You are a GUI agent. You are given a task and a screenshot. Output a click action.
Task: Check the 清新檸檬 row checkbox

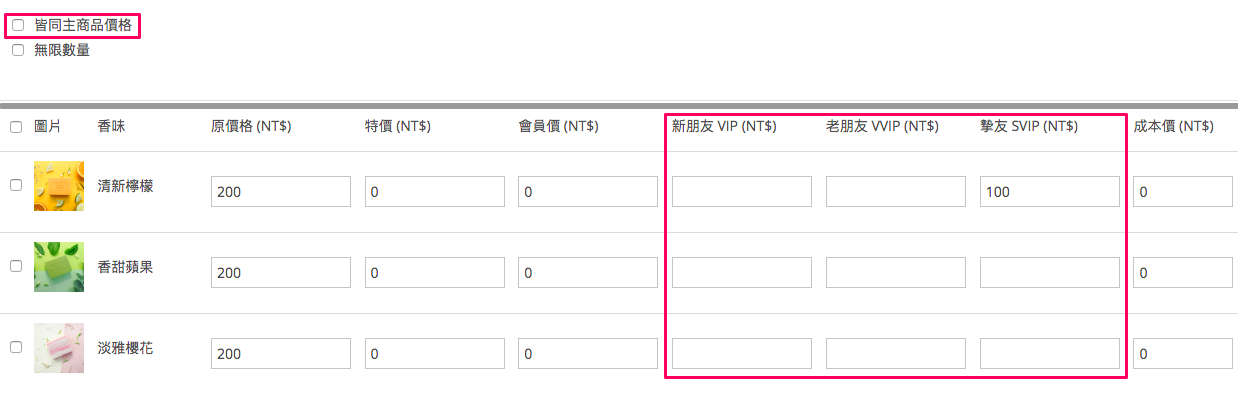(x=16, y=185)
